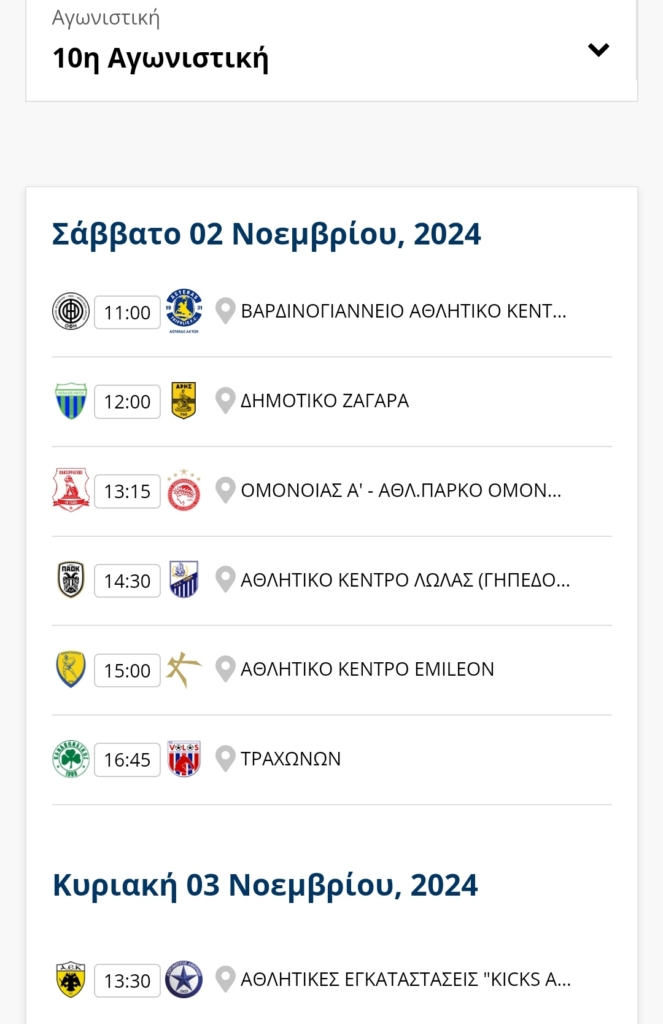This screenshot has height=1024, width=663.
Task: Select the 16:45 kickoff time
Action: (x=127, y=760)
